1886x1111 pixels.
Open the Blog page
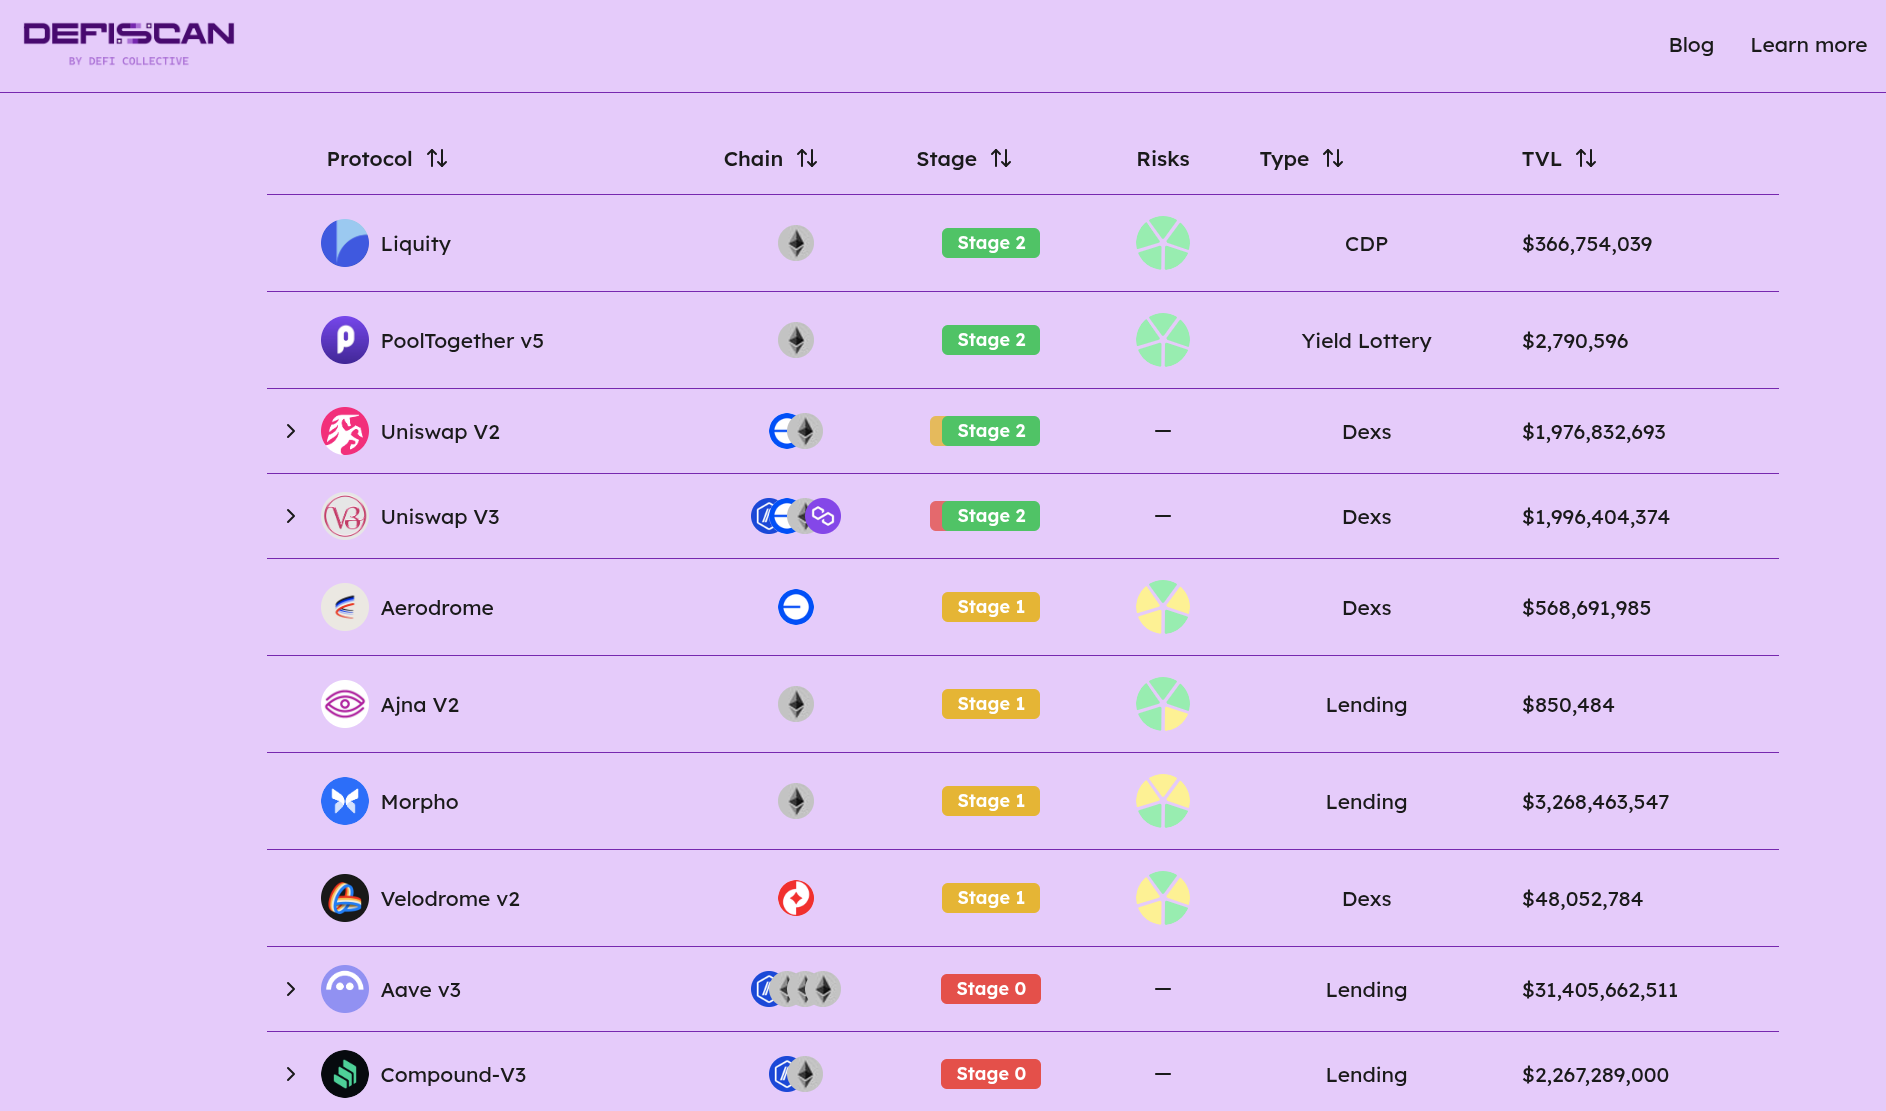(1691, 45)
